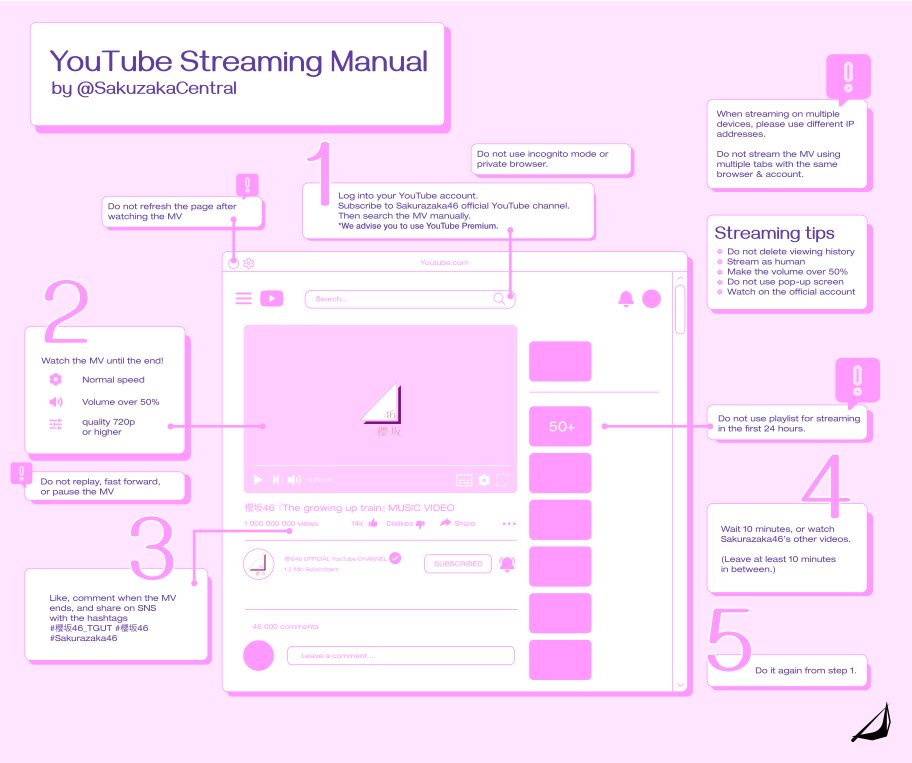Open the three-dot more options menu
912x763 pixels.
tap(509, 523)
